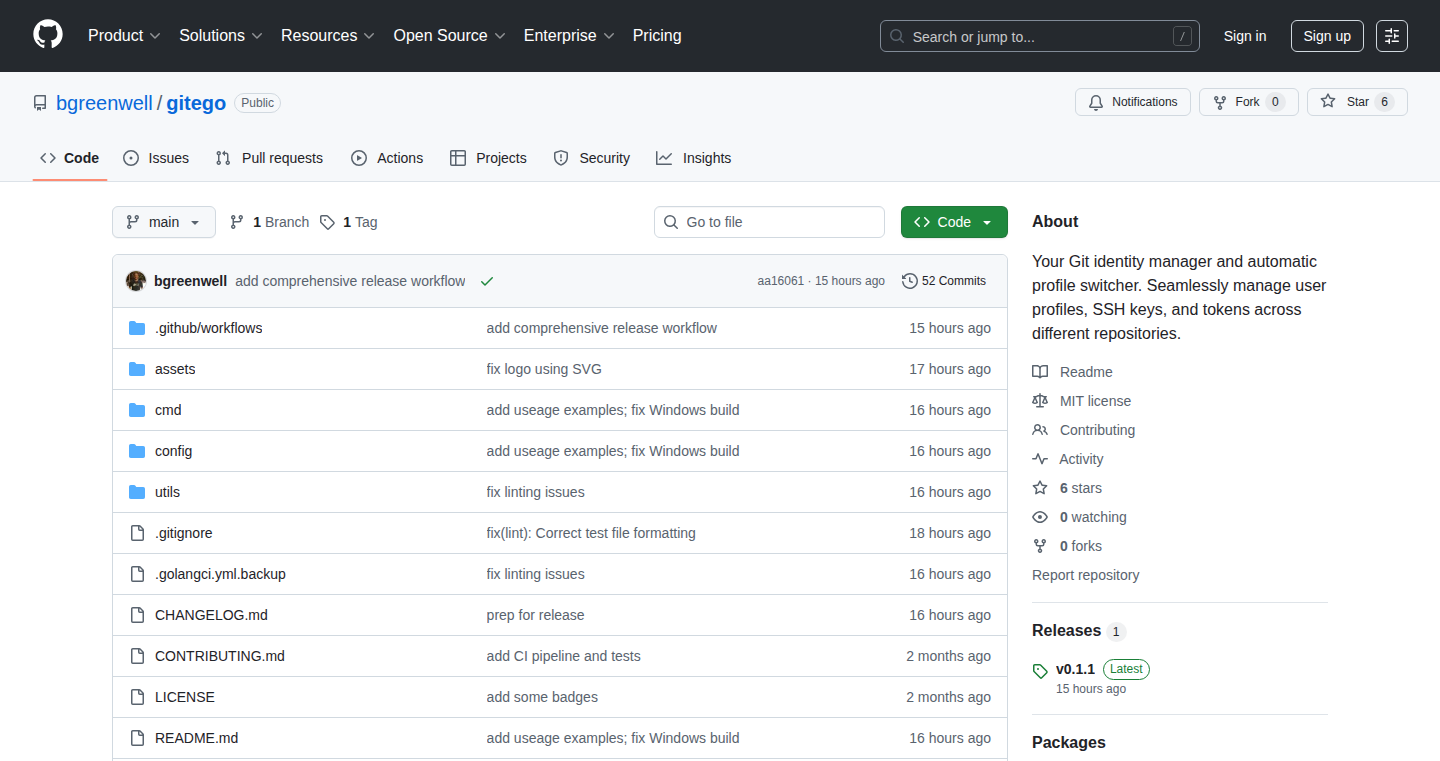Click the magnifier icon in search bar
Viewport: 1440px width, 761px height.
(x=897, y=36)
